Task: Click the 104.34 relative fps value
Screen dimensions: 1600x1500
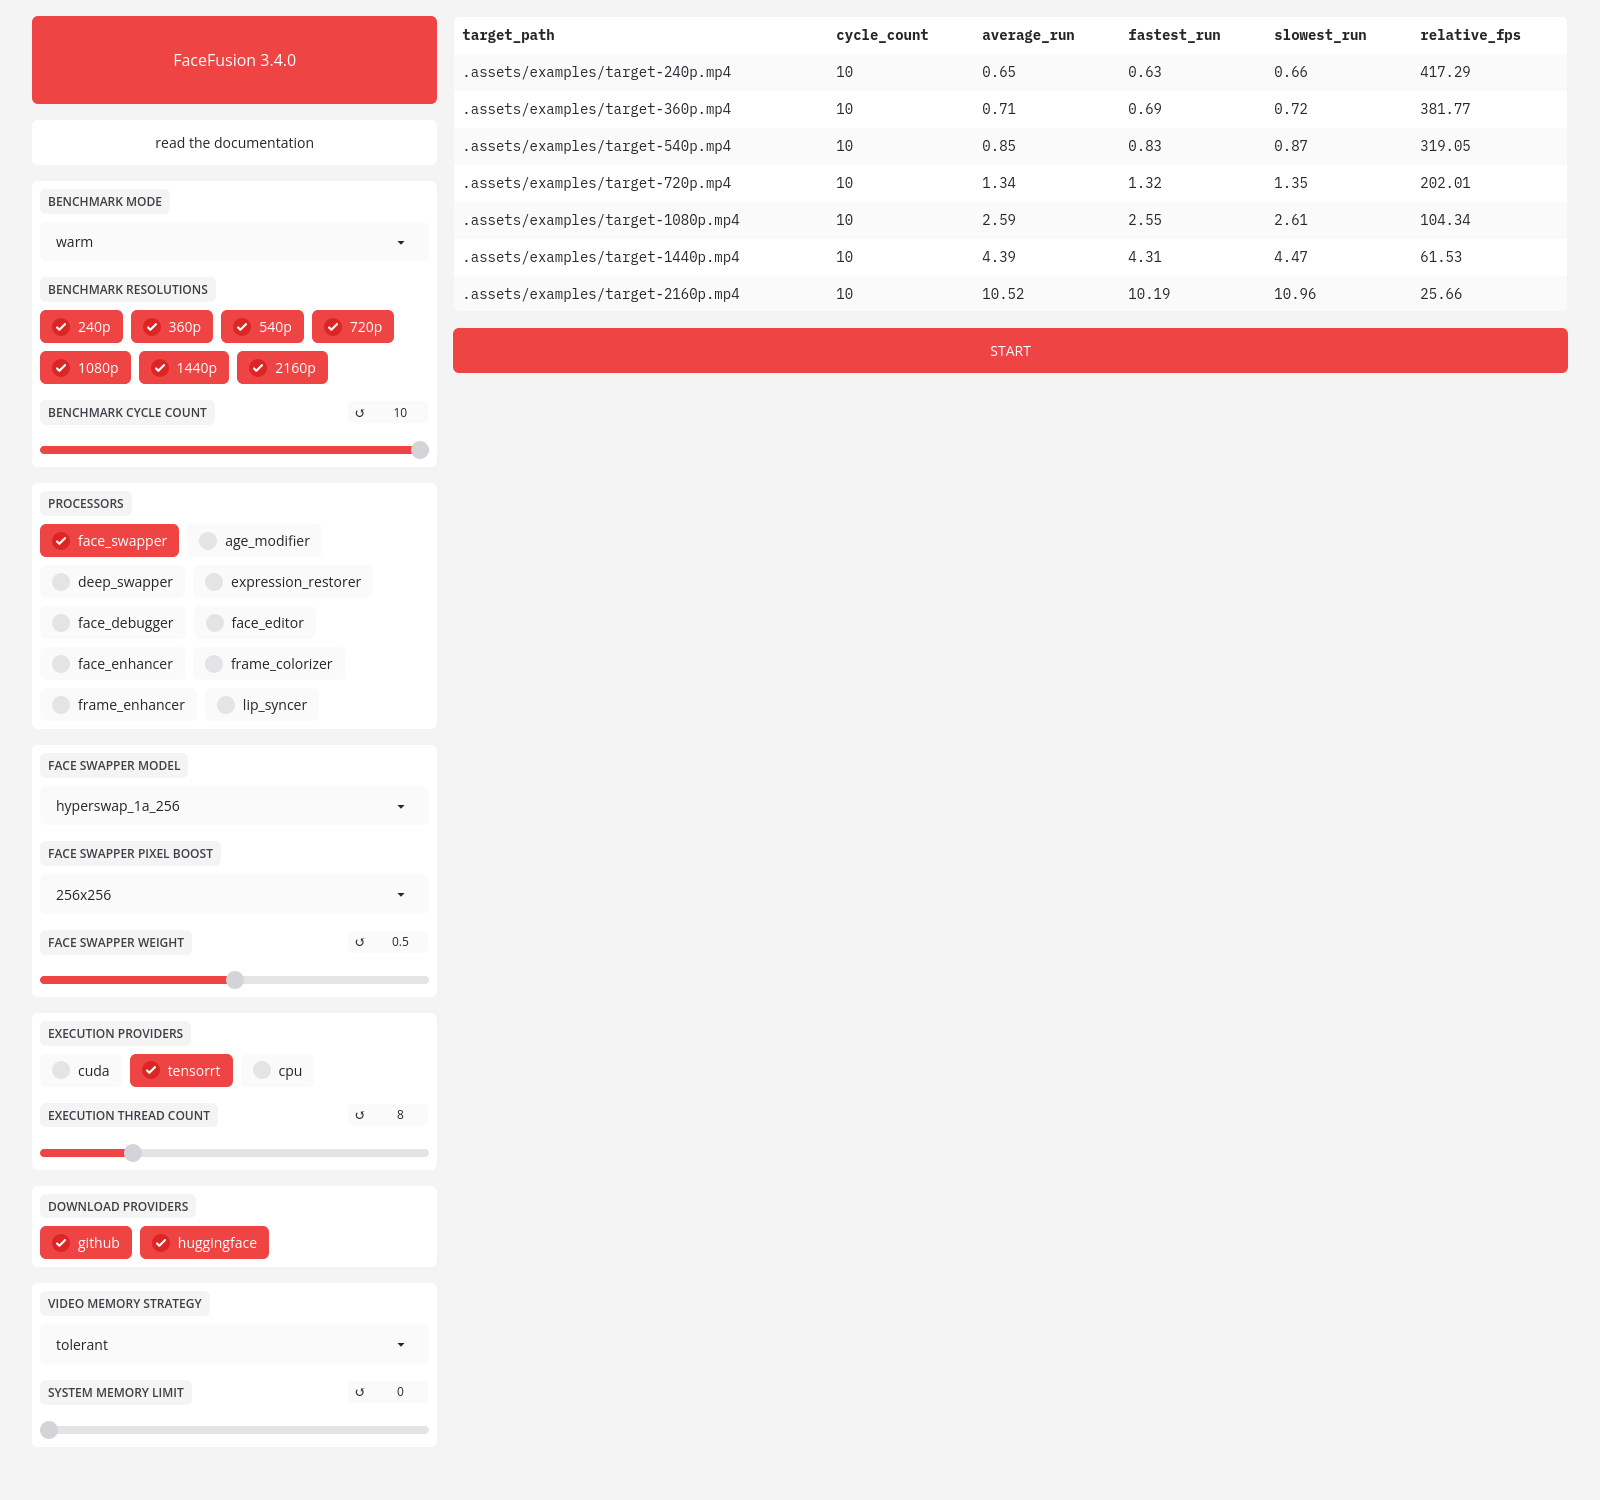Action: 1445,220
